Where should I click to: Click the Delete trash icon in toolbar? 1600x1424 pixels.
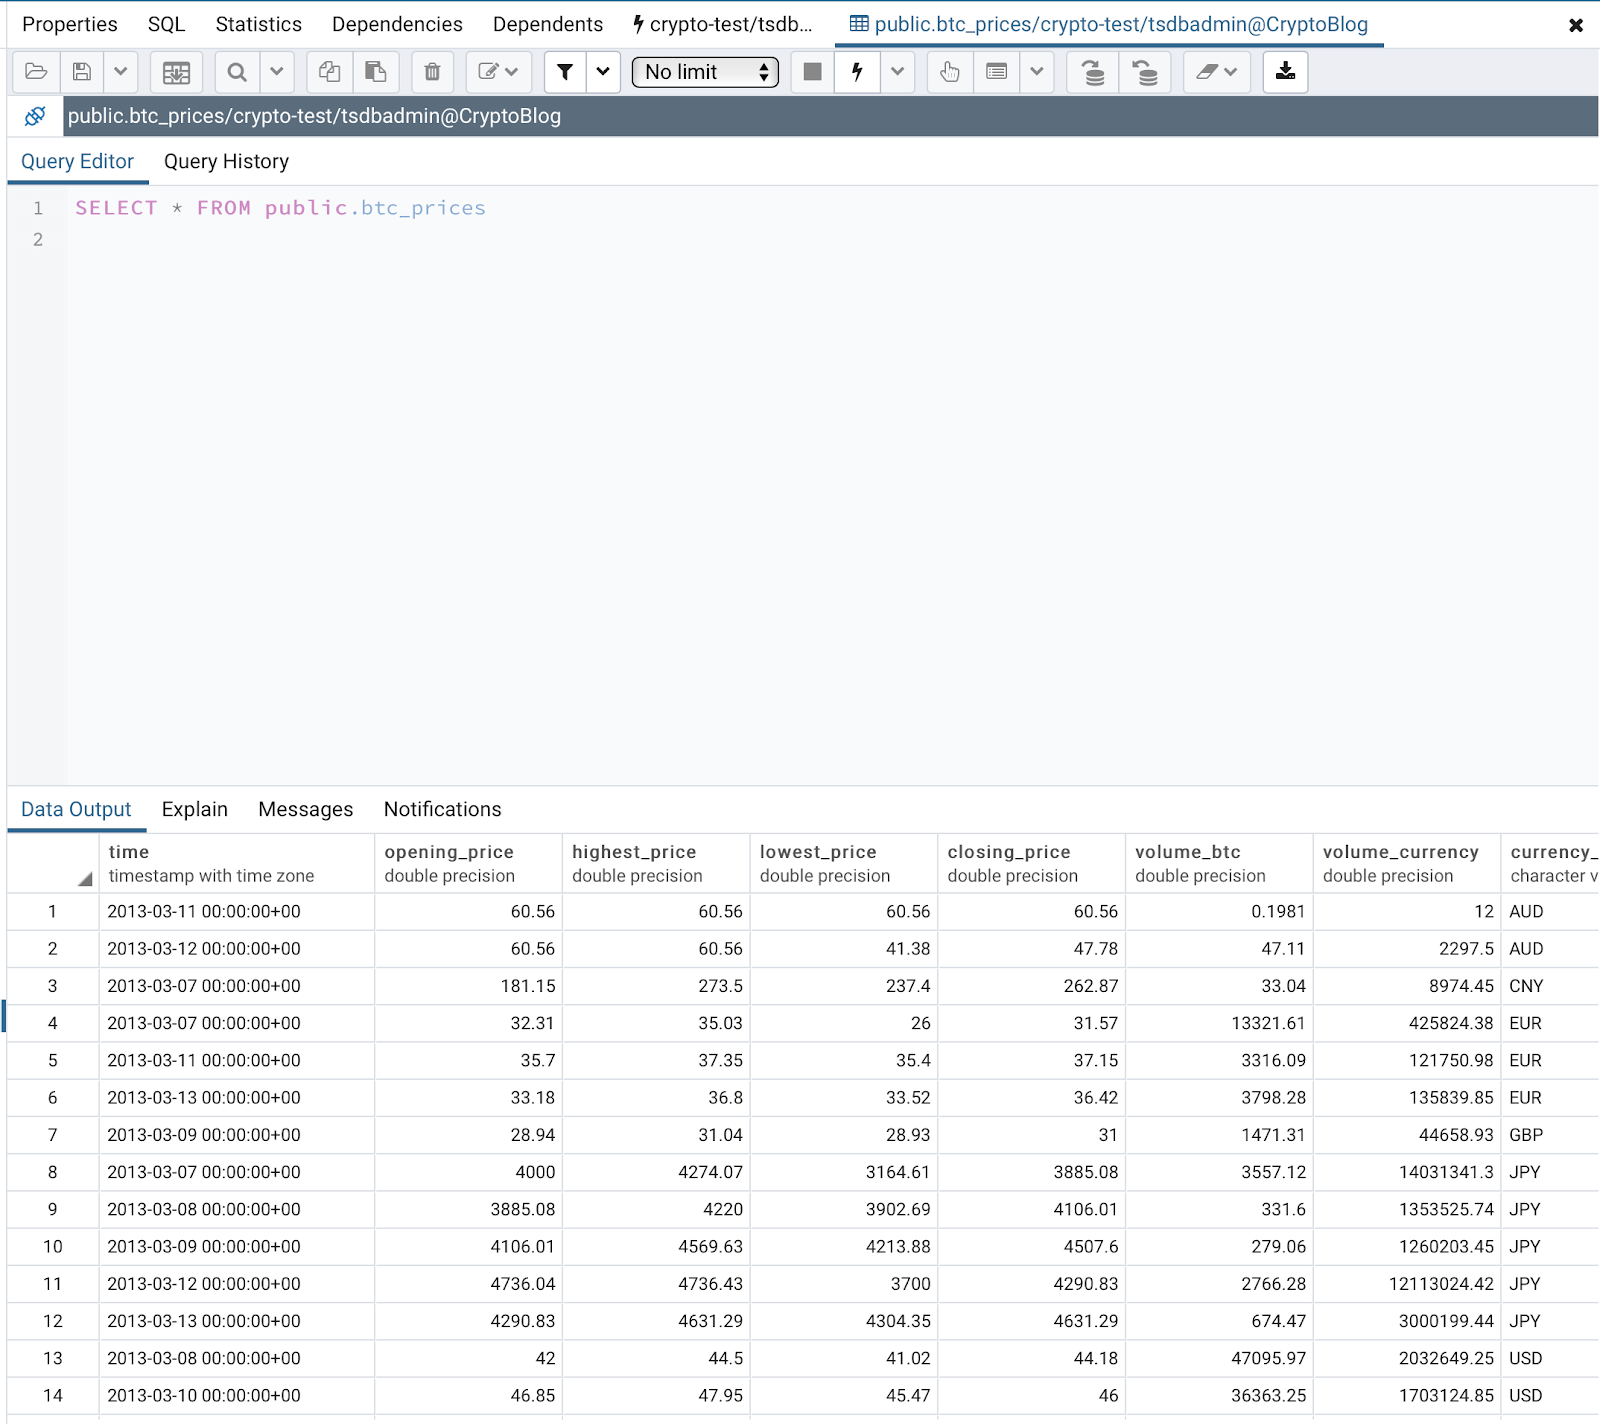coord(432,72)
